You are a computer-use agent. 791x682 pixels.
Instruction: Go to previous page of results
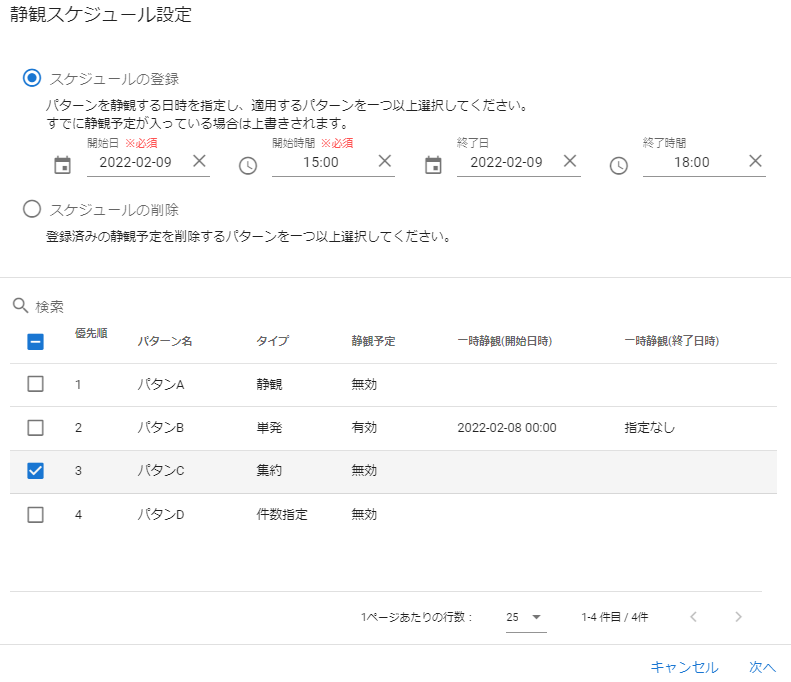tap(693, 617)
